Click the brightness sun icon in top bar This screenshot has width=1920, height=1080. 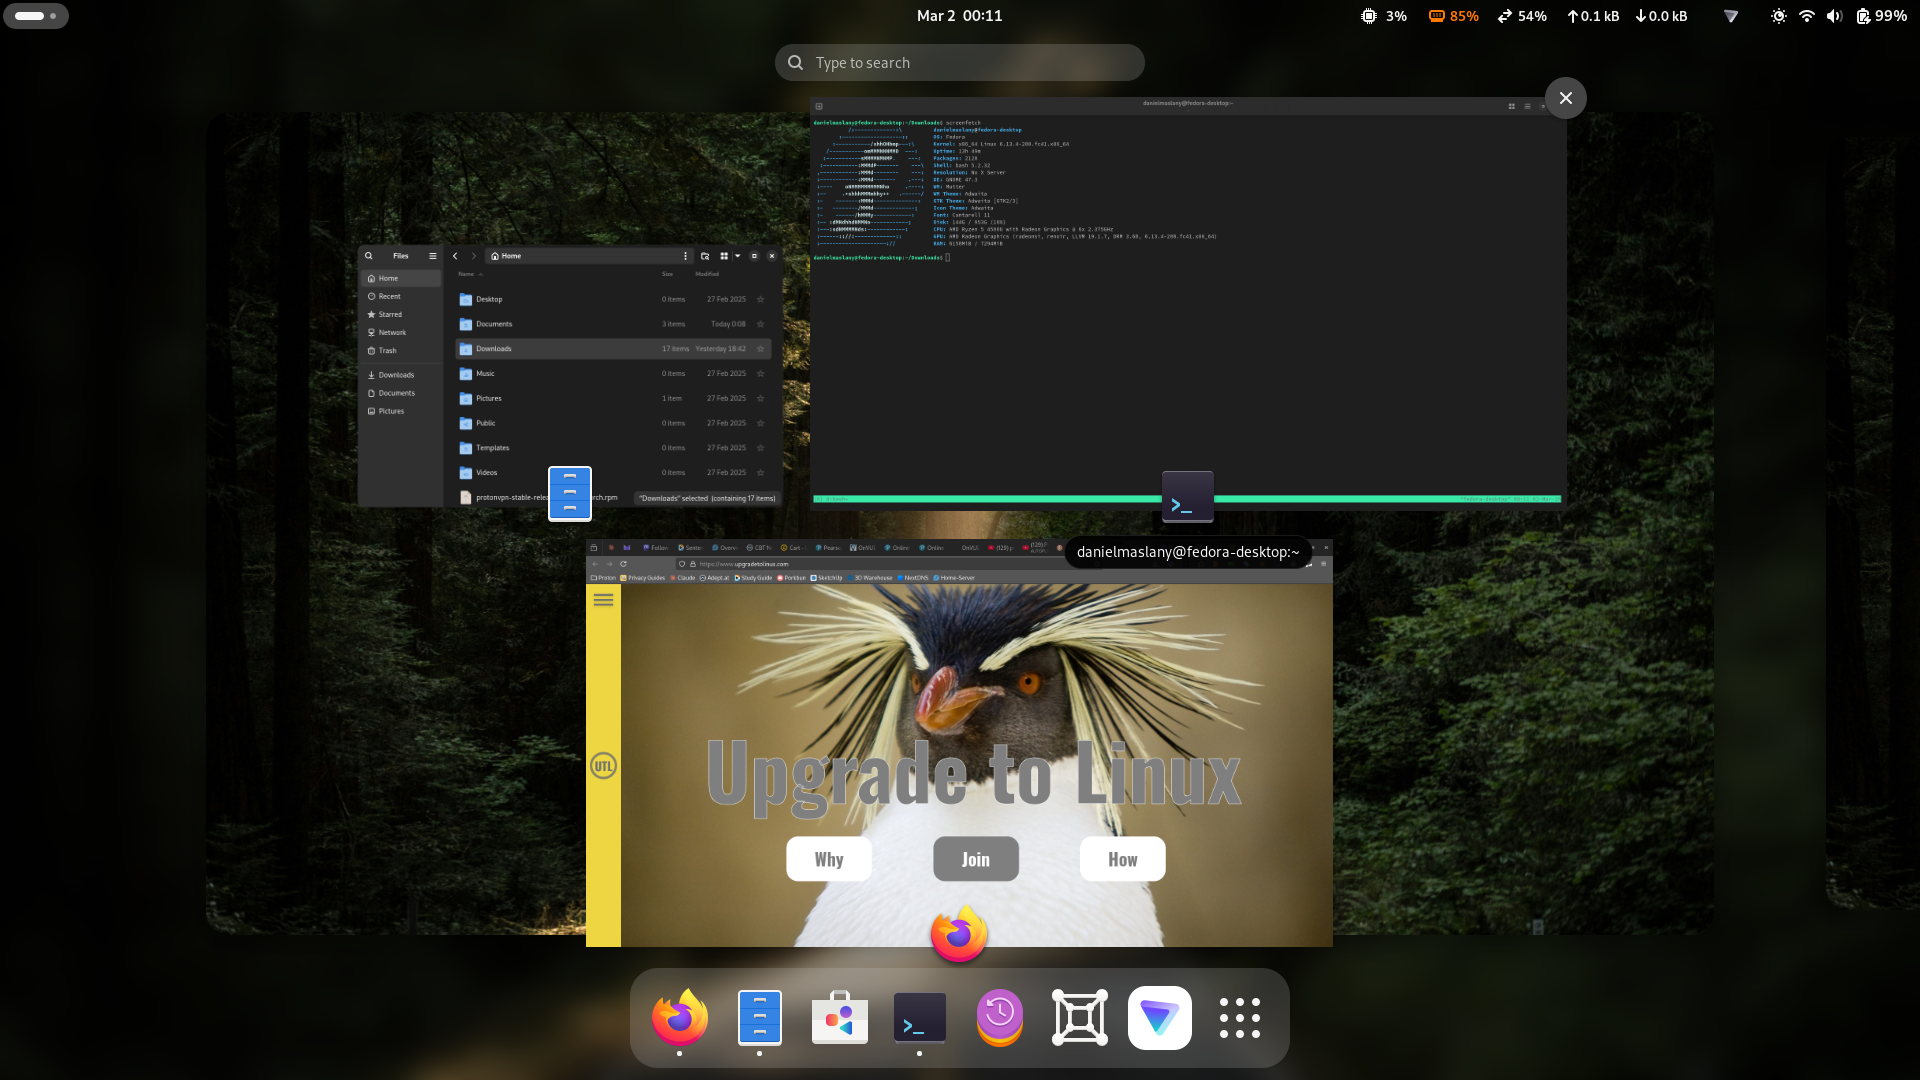[1779, 16]
